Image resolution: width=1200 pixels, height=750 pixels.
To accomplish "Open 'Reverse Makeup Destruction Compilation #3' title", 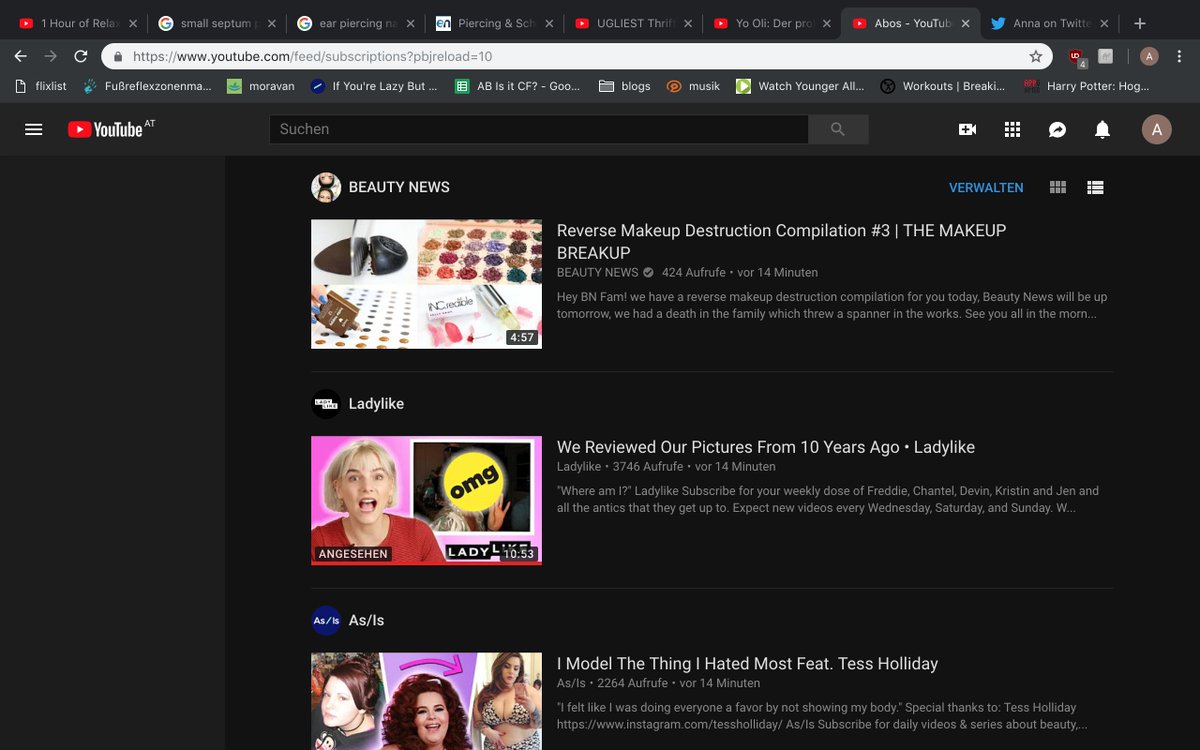I will click(x=781, y=241).
